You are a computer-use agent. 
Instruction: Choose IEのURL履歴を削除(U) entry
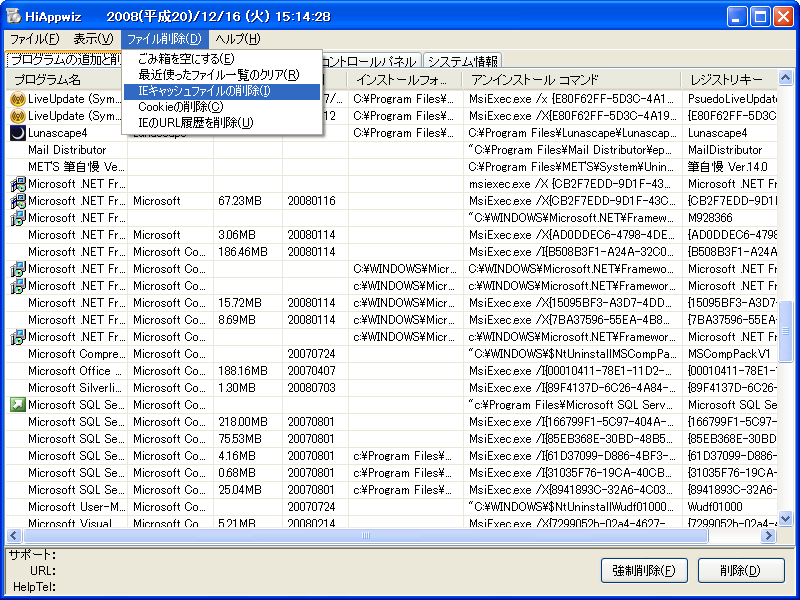(x=221, y=123)
